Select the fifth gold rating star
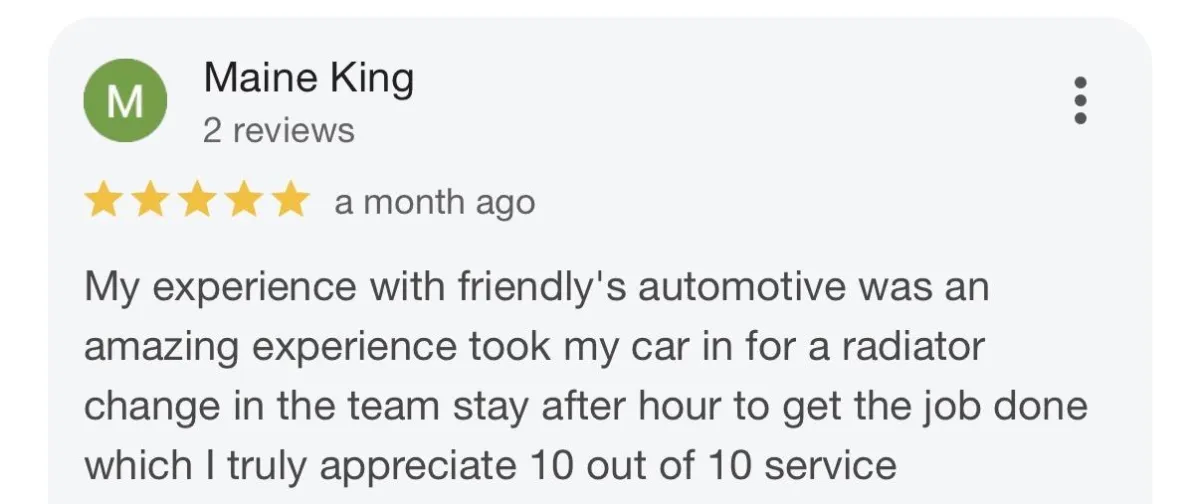This screenshot has height=504, width=1200. tap(290, 201)
